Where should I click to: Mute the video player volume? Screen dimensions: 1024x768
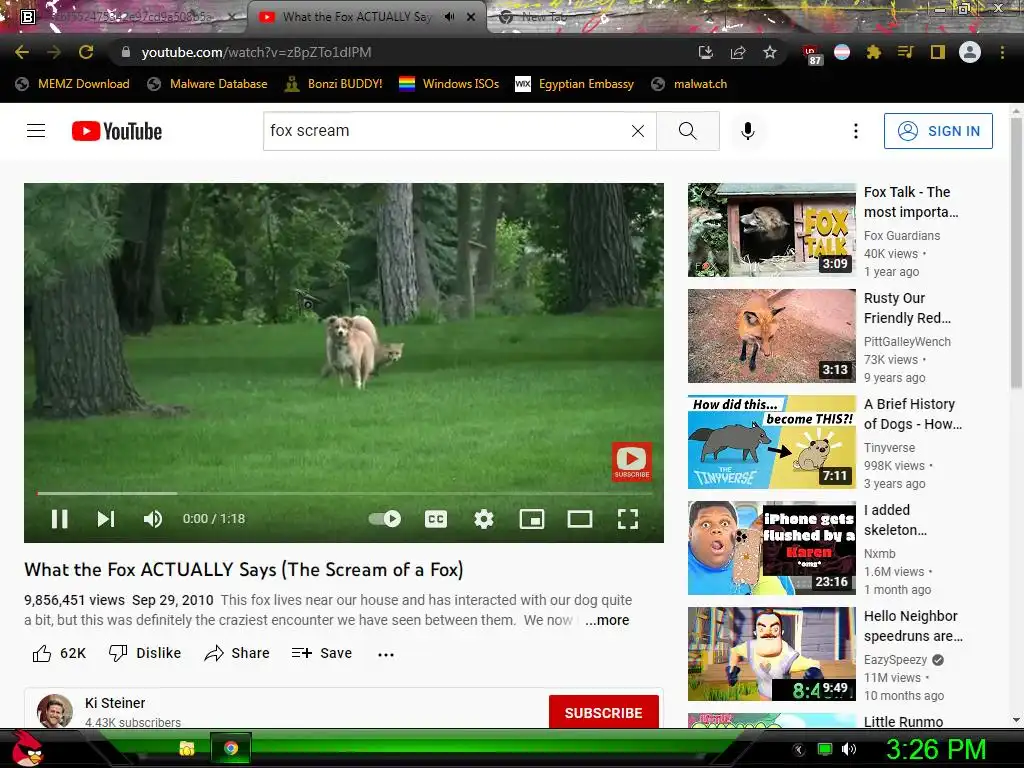tap(153, 519)
